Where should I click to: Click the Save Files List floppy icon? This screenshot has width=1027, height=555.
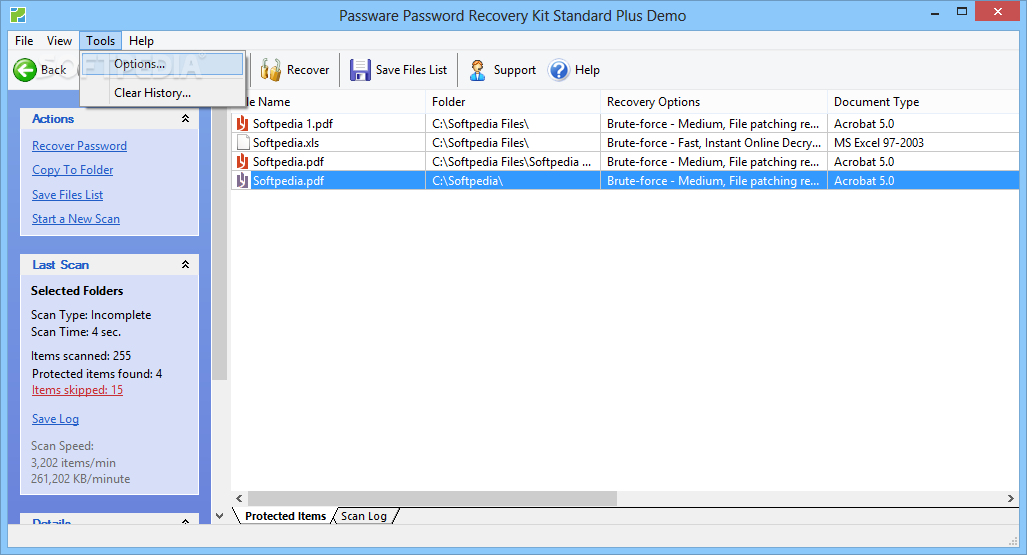(360, 69)
